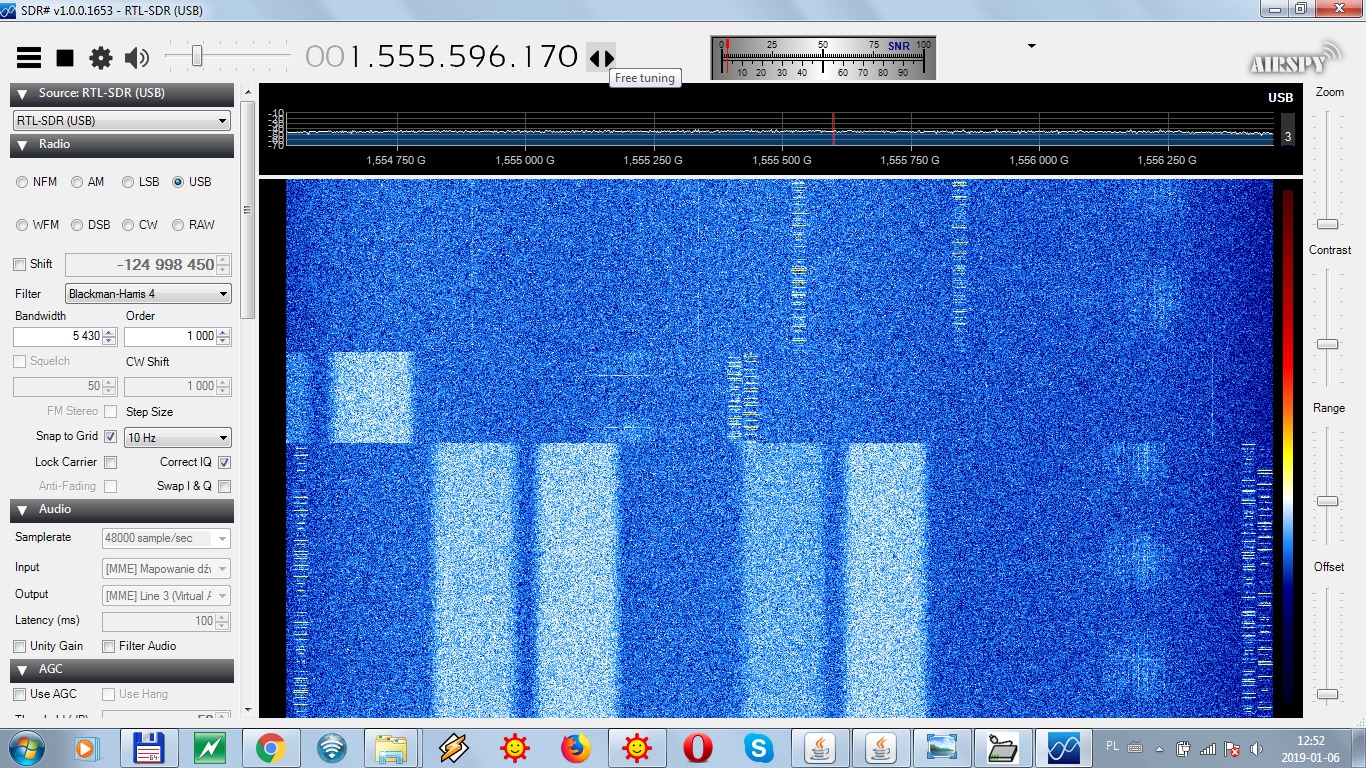Click the SNR signal meter

point(823,58)
